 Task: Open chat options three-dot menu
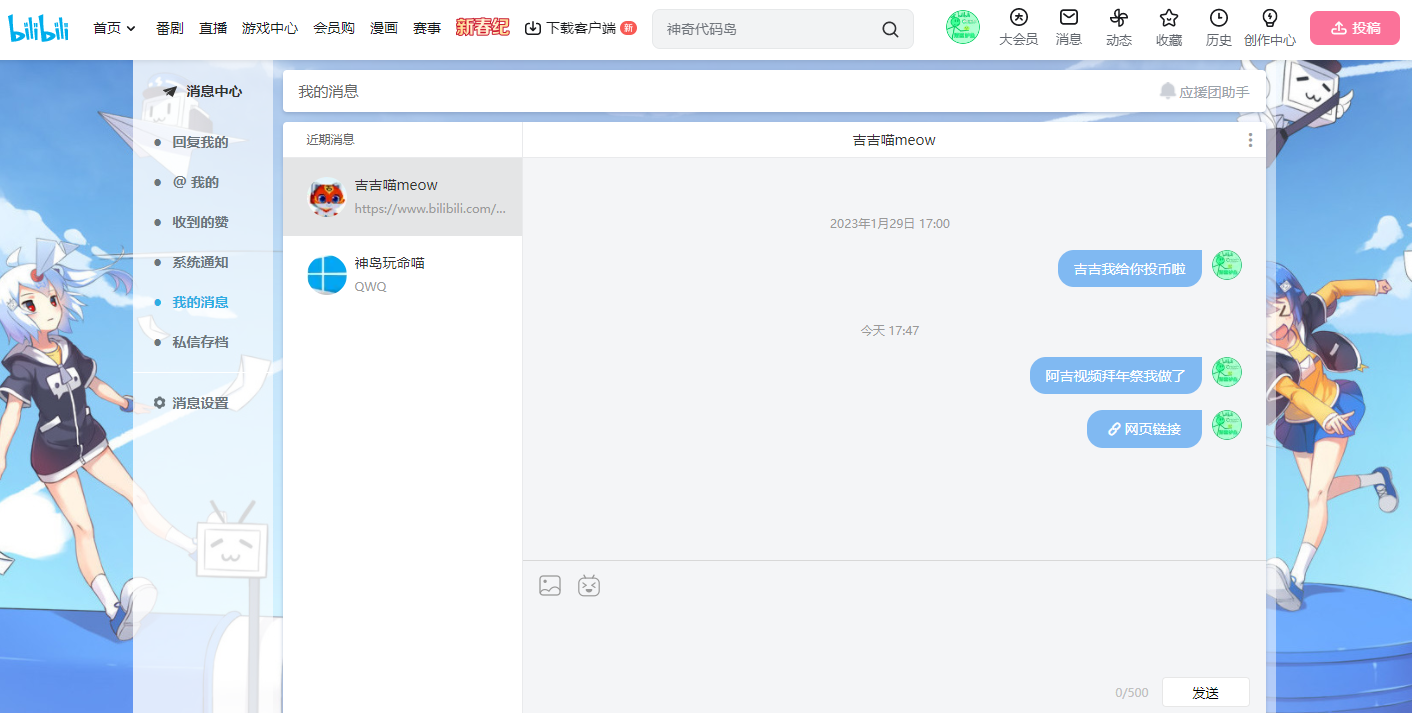1250,140
